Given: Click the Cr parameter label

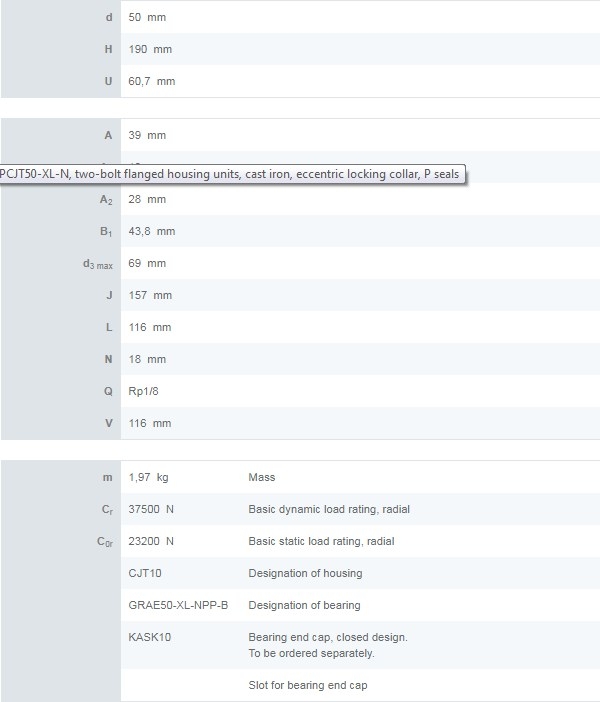Looking at the screenshot, I should pos(107,510).
